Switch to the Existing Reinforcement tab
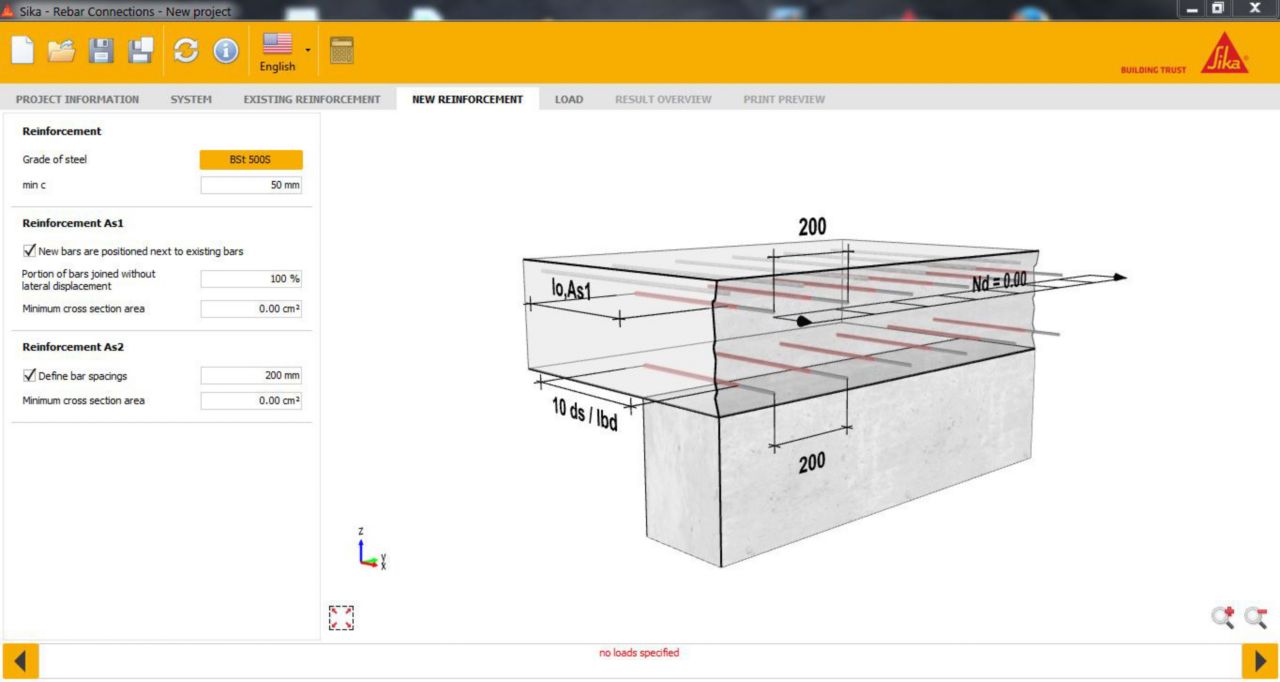 click(312, 99)
